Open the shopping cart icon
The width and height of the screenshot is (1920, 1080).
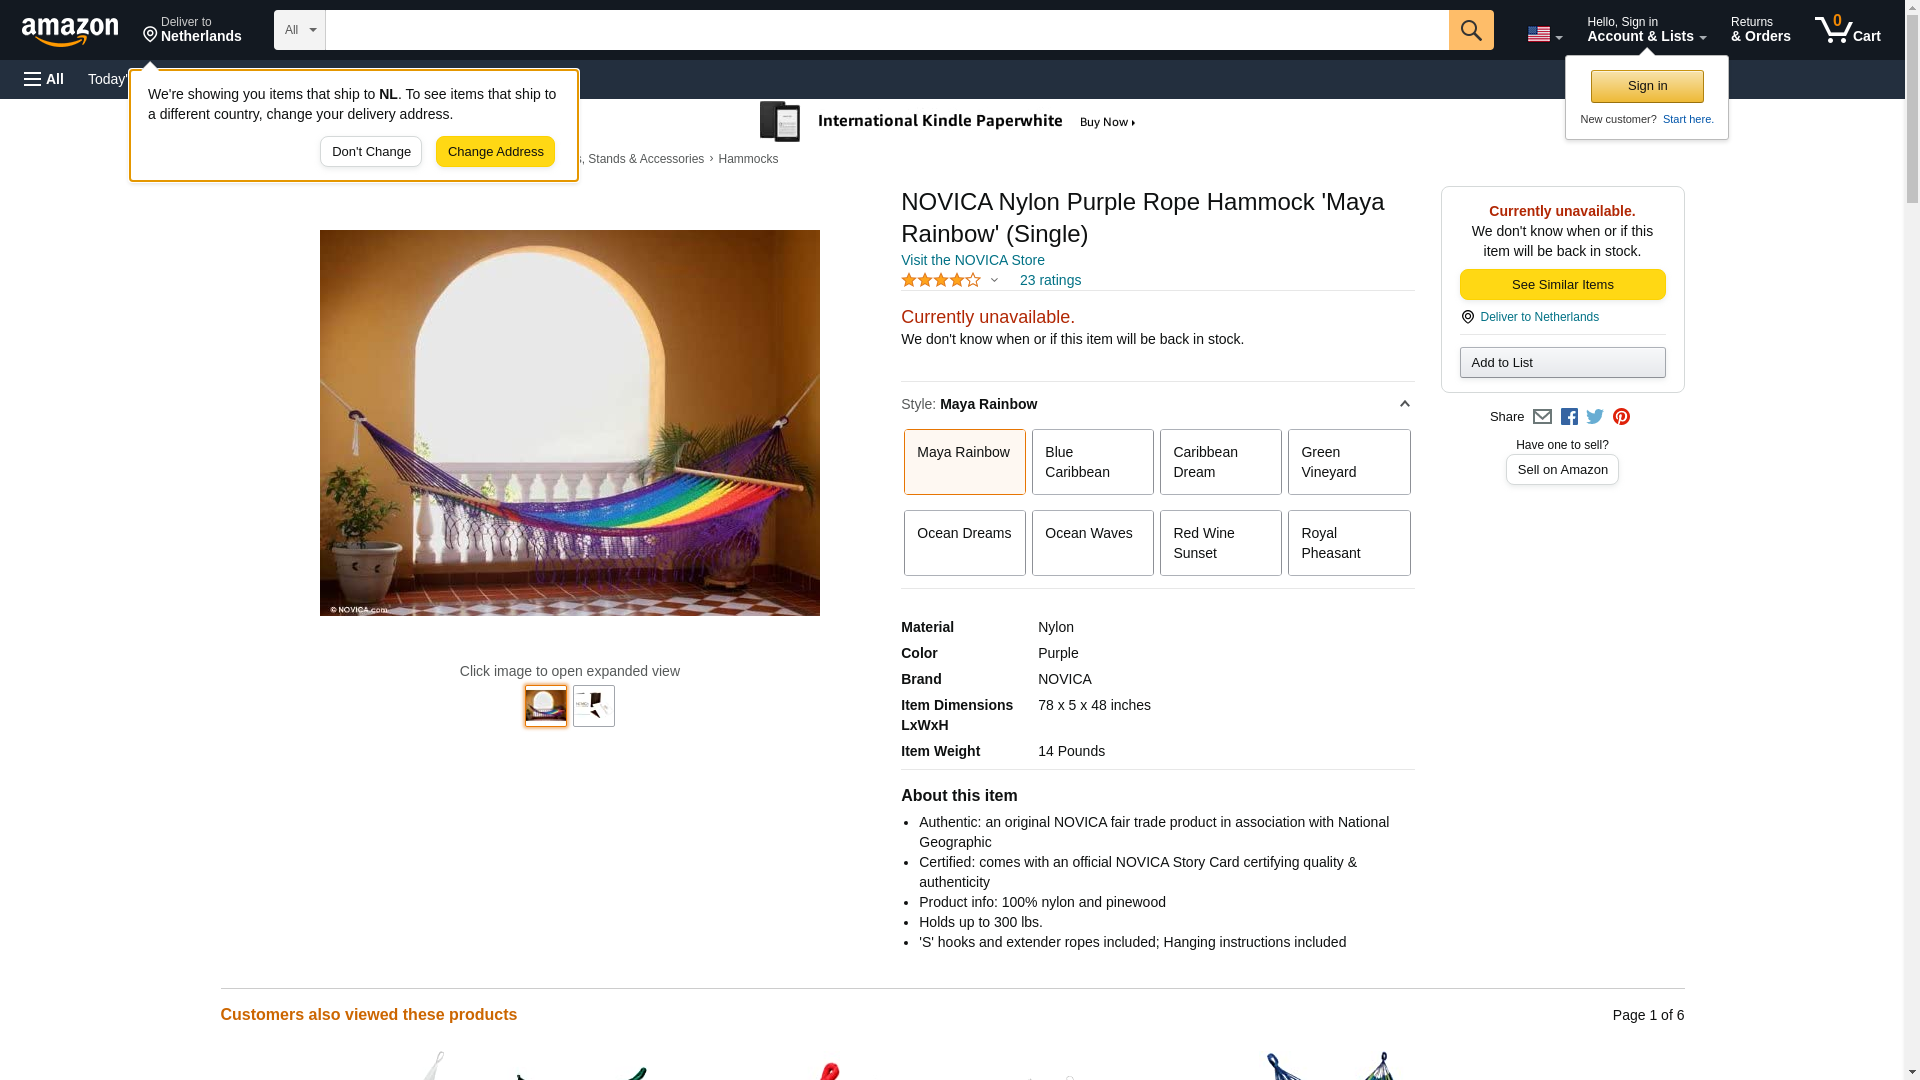pos(1847,30)
